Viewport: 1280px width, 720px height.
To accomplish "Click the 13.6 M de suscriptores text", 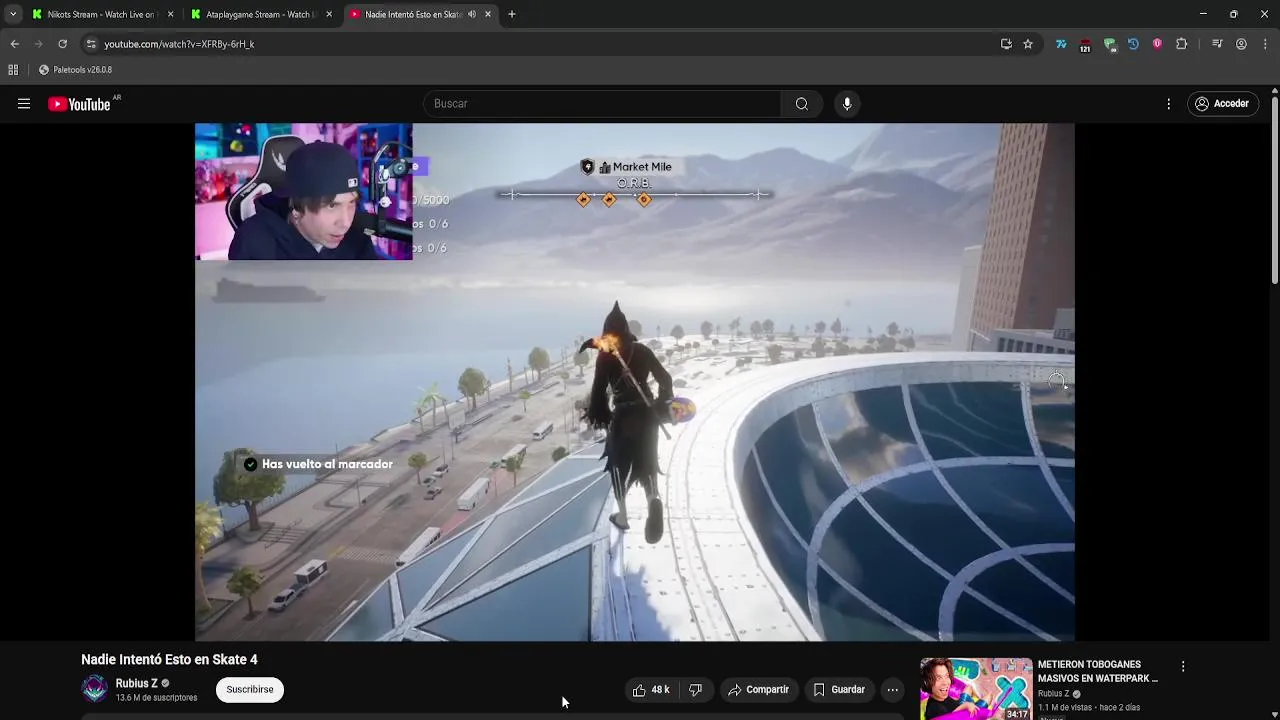I will point(156,698).
